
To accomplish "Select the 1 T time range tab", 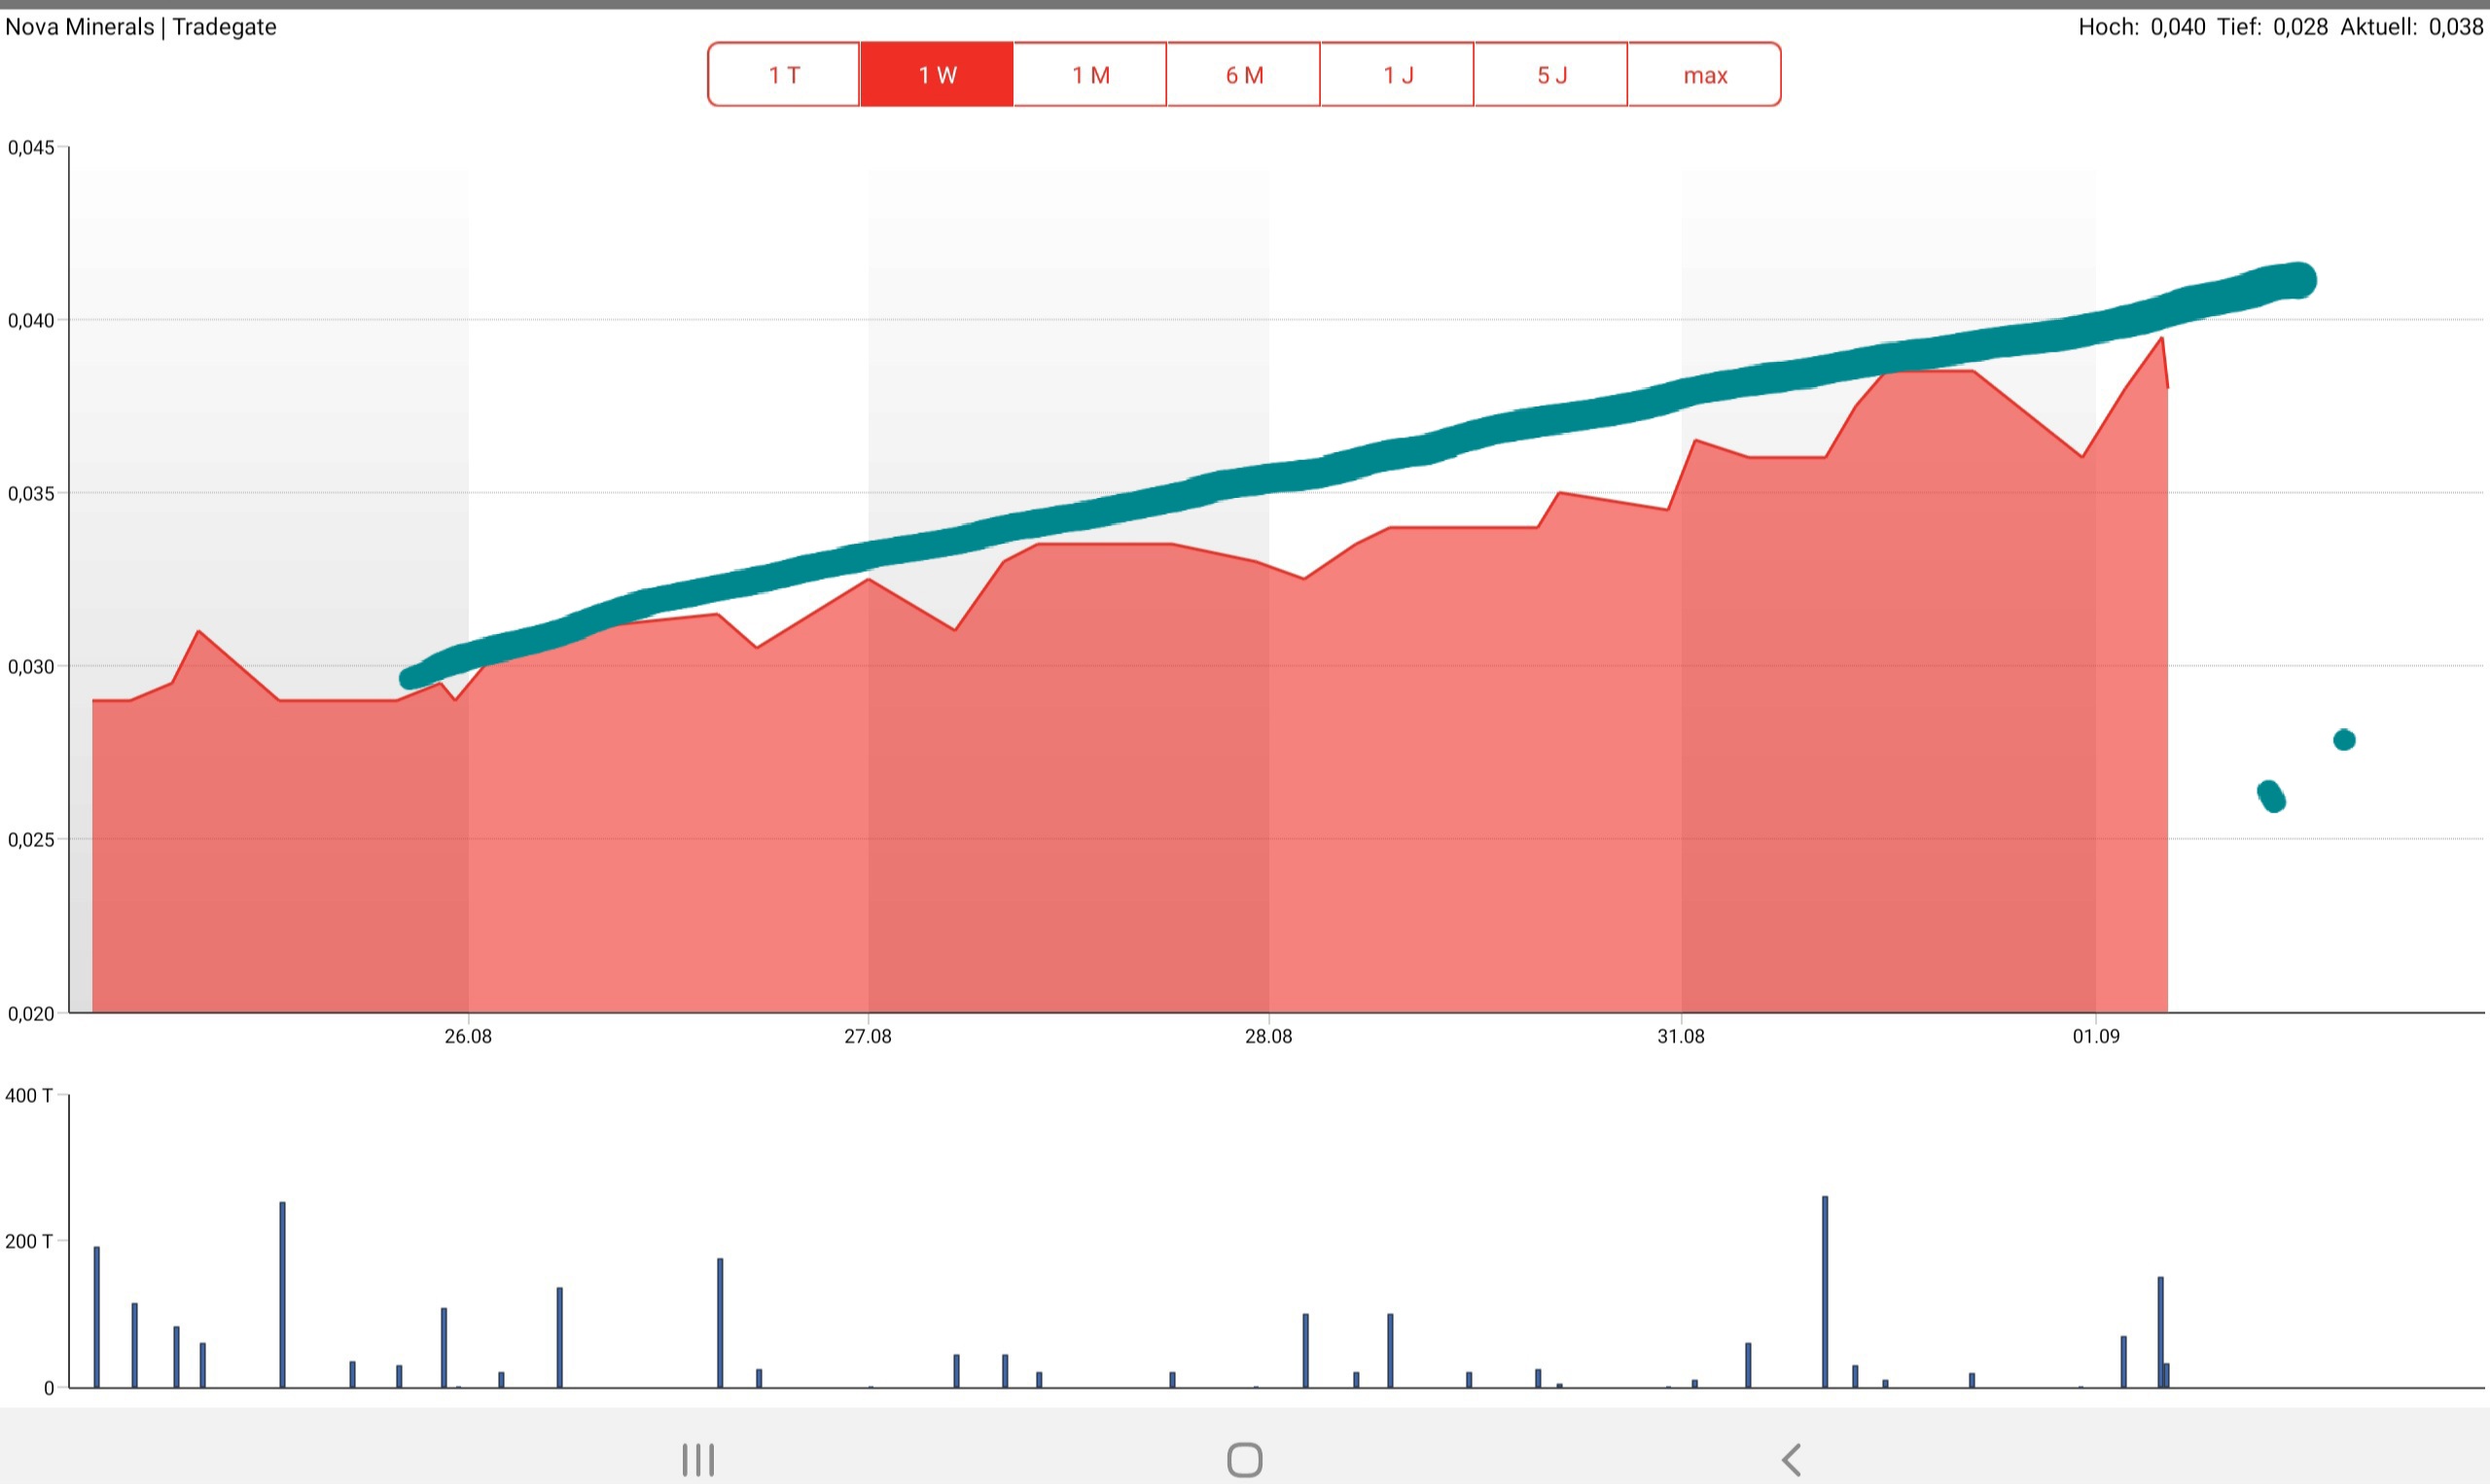I will [784, 75].
